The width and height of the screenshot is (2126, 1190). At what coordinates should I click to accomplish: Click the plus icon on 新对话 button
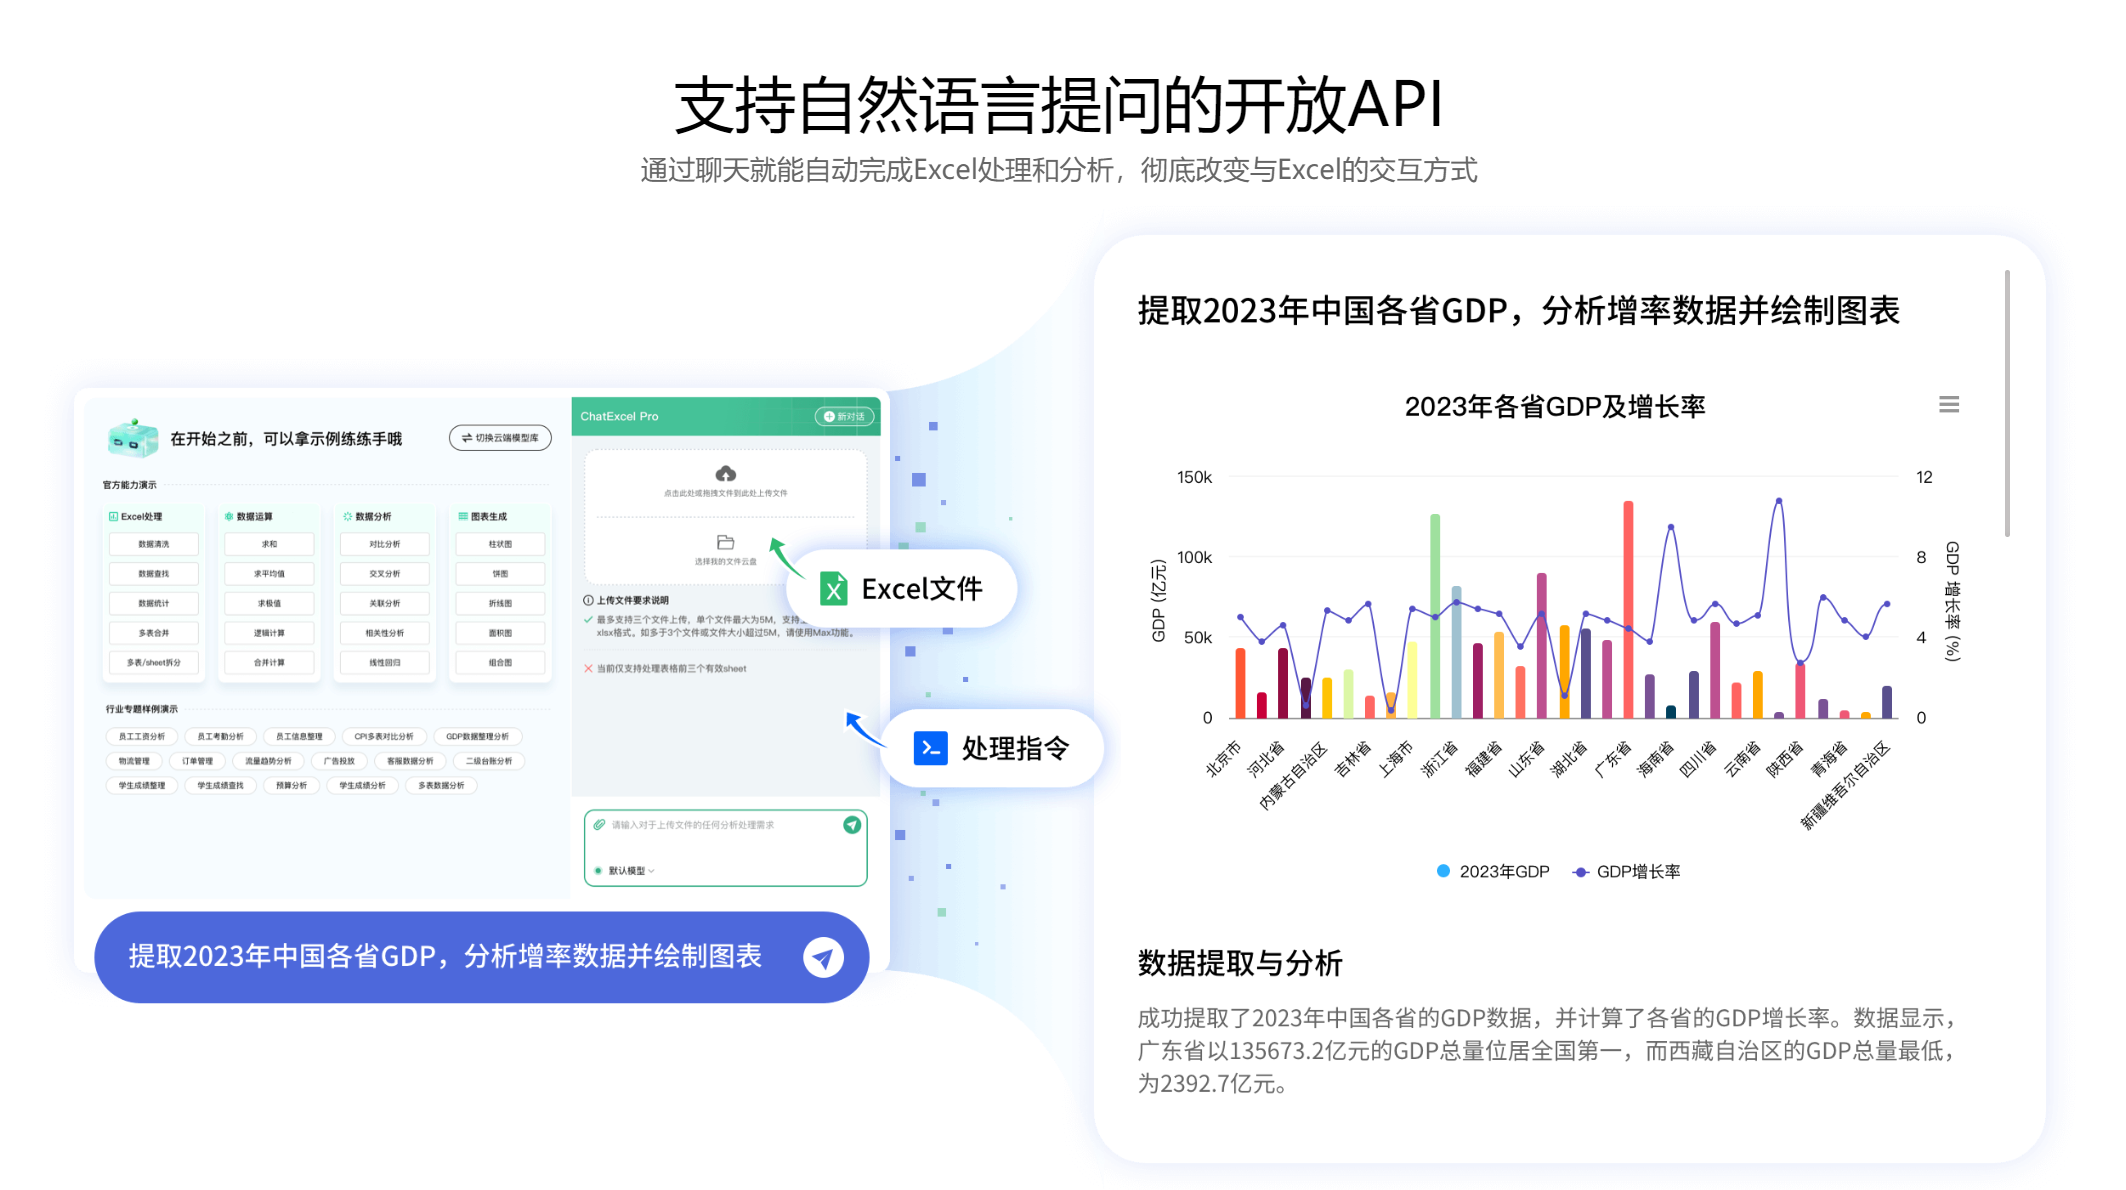(829, 417)
